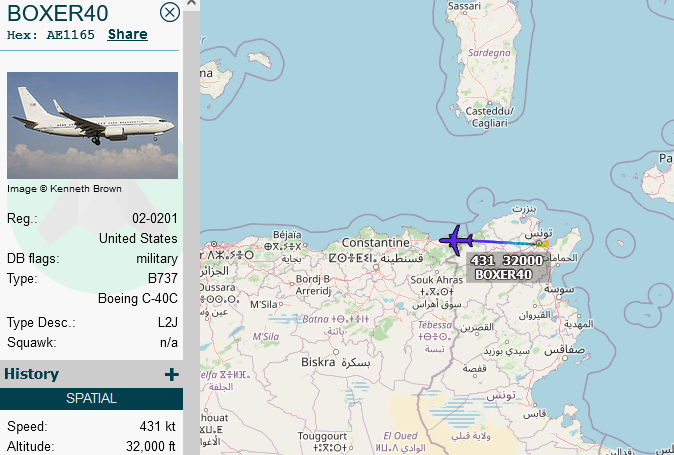Click the Squawk value n/a
This screenshot has height=455, width=674.
pyautogui.click(x=169, y=342)
